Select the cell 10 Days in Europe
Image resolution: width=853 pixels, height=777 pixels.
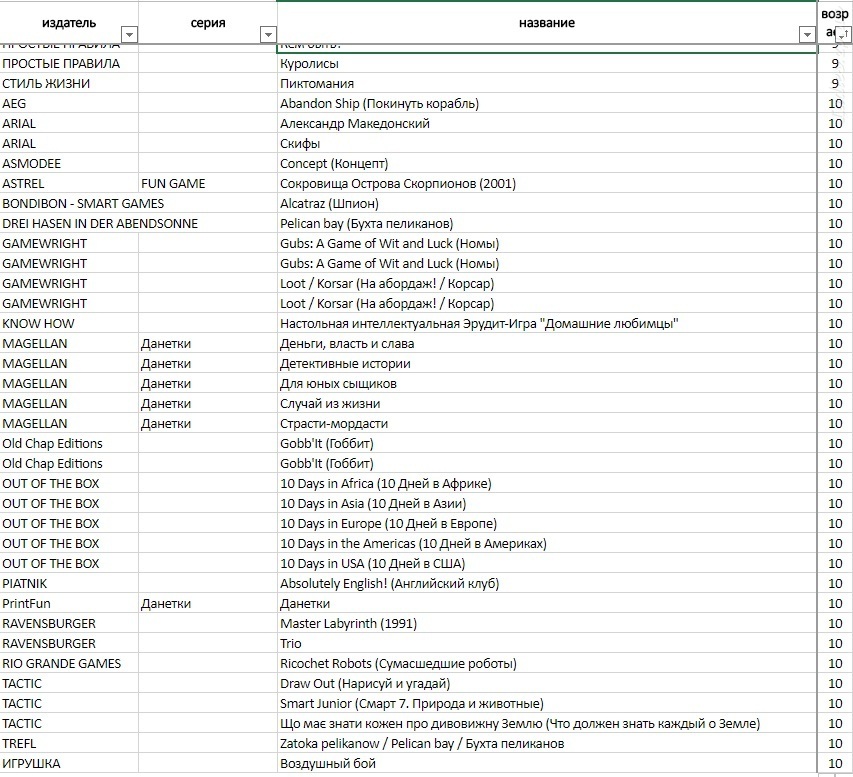click(x=547, y=523)
